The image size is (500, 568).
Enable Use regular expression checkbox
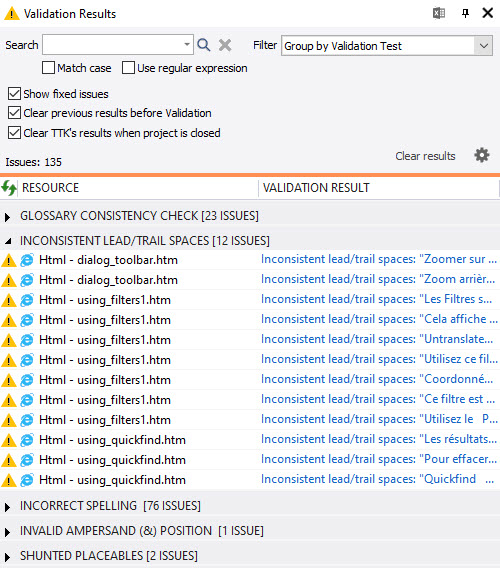click(x=128, y=68)
